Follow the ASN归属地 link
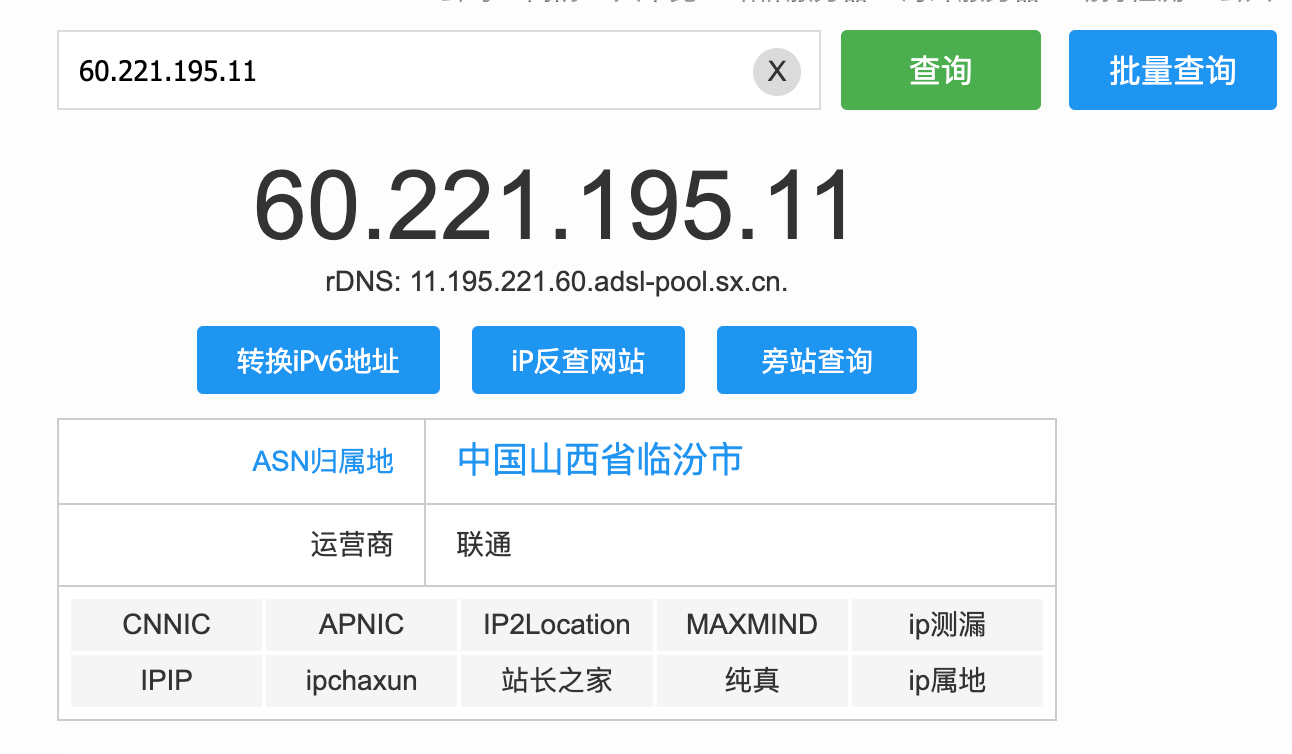Viewport: 1292px width, 754px height. 323,462
